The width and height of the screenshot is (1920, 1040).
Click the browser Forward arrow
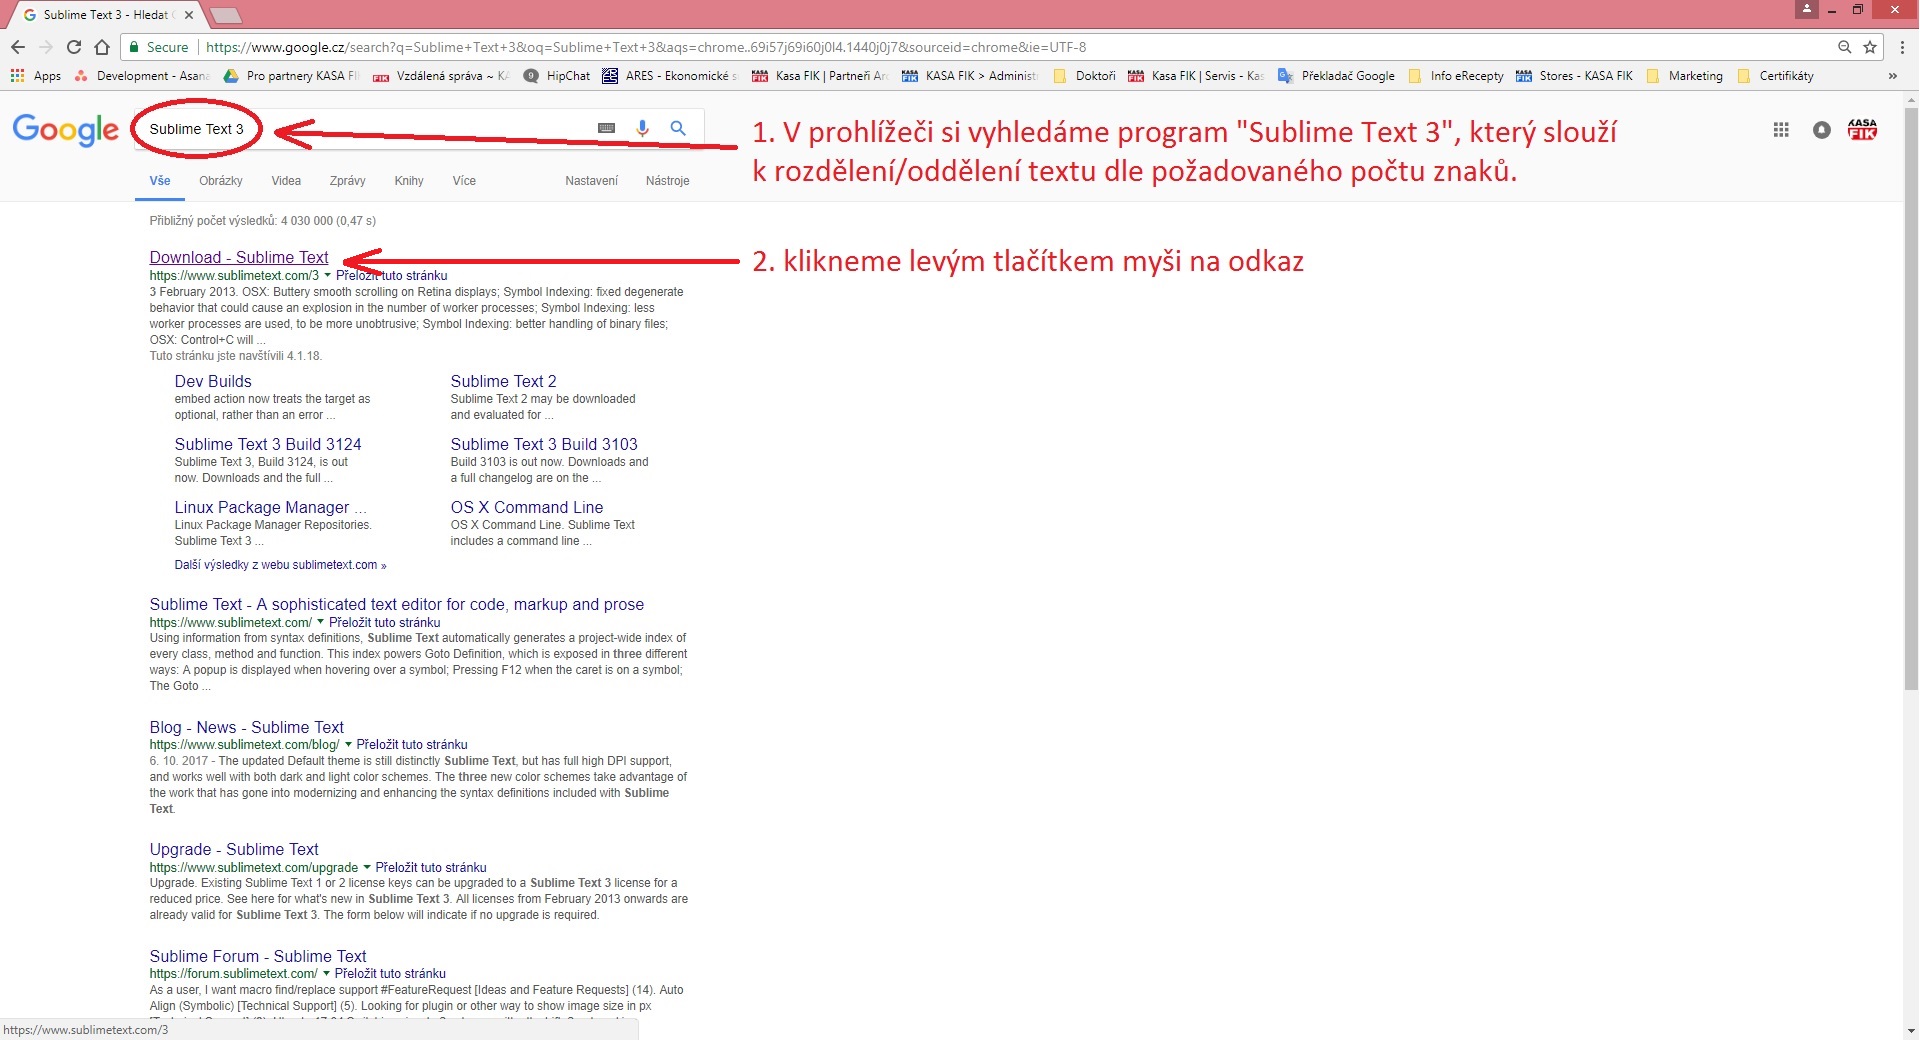point(46,47)
